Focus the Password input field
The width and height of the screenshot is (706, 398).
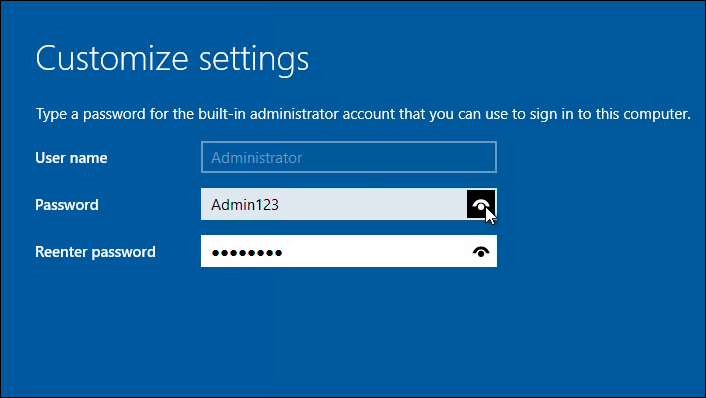tap(334, 204)
